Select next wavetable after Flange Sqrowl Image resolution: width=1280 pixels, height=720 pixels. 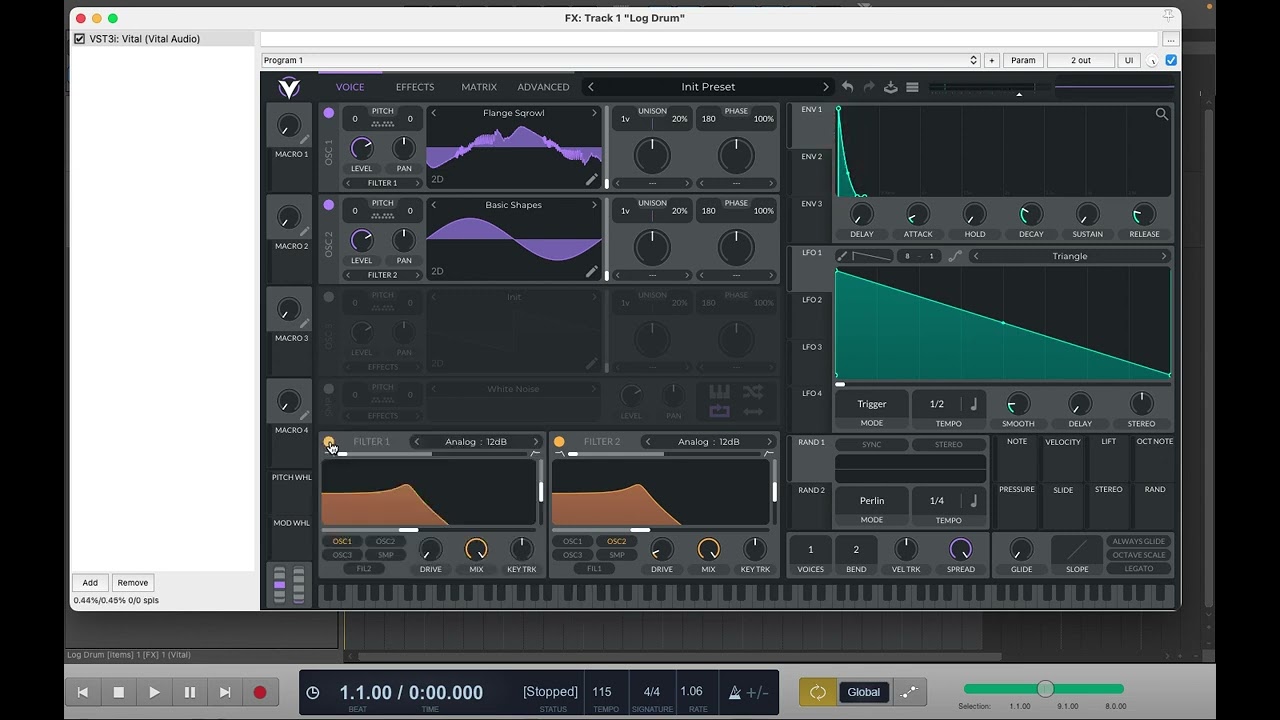[x=593, y=113]
